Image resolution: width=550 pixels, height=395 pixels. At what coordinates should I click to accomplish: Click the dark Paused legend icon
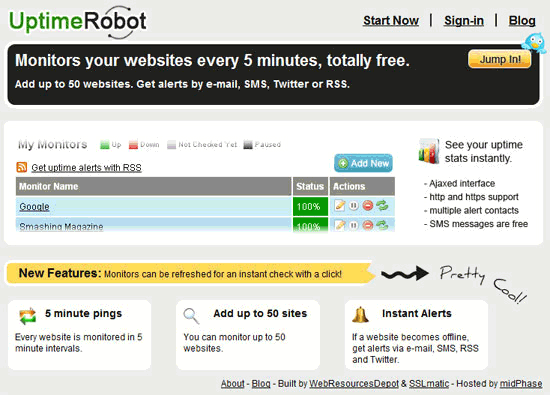click(248, 145)
